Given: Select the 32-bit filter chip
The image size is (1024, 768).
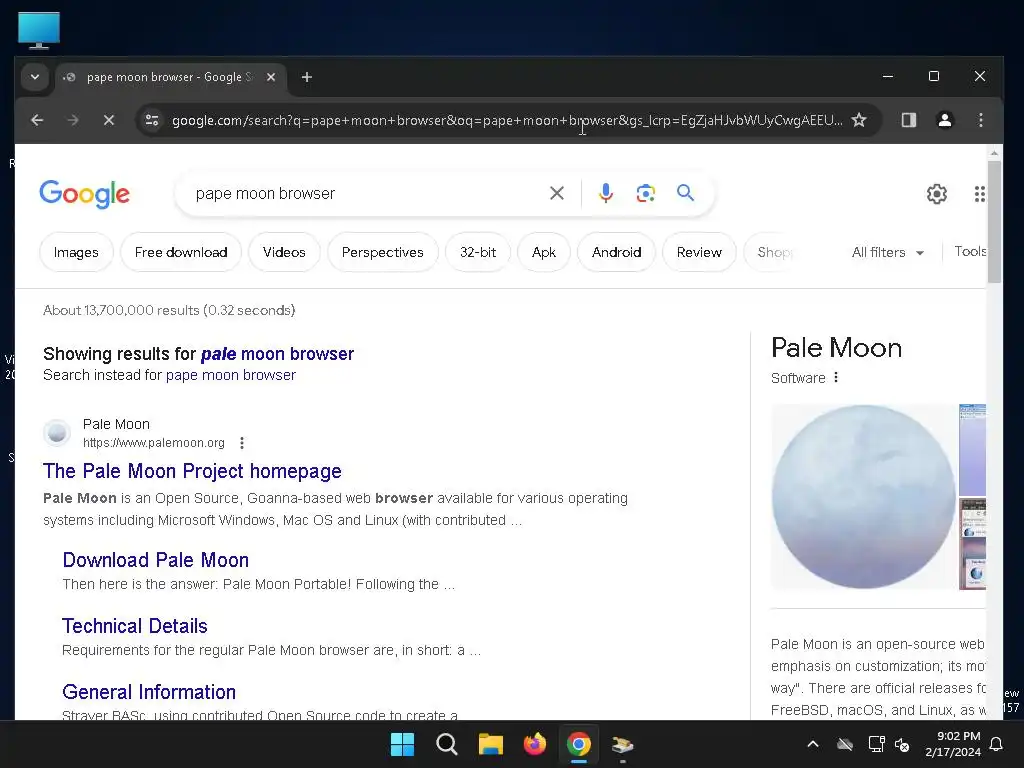Looking at the screenshot, I should pos(478,252).
